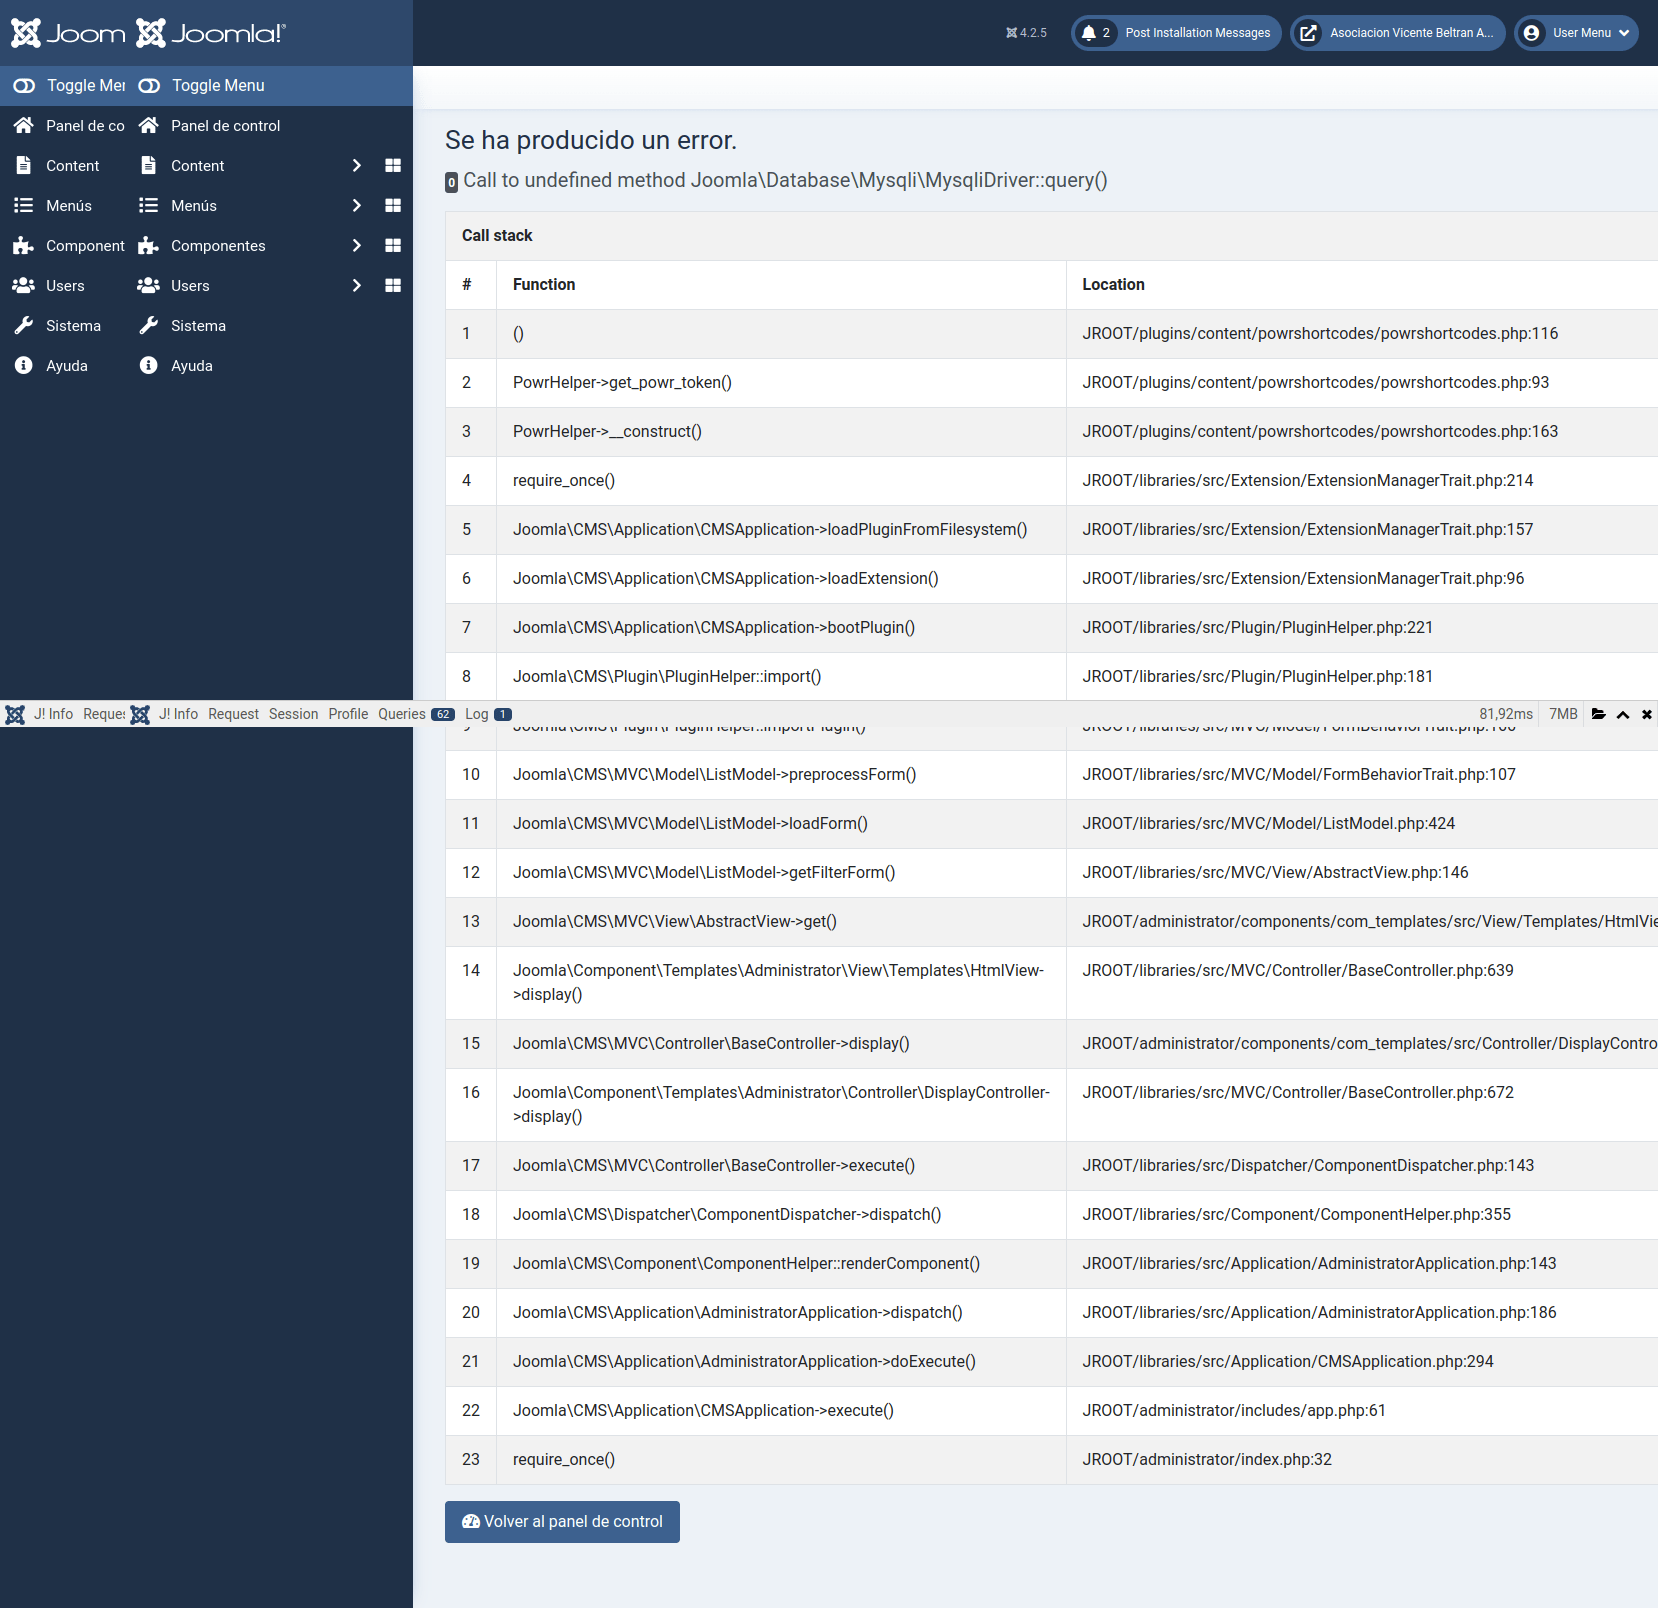The image size is (1658, 1609).
Task: Open the Session tab in debug bar
Action: pyautogui.click(x=293, y=714)
